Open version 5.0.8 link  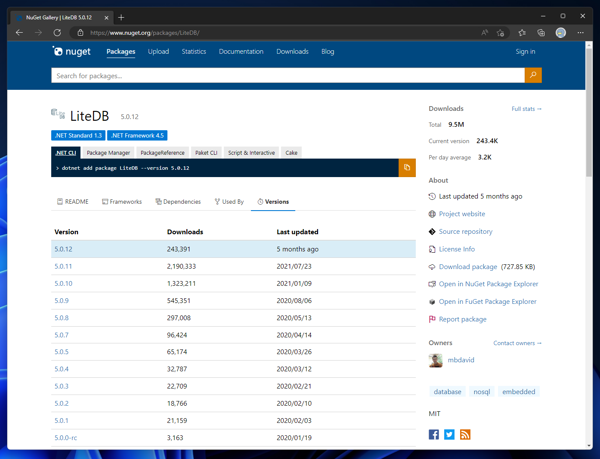click(x=61, y=318)
